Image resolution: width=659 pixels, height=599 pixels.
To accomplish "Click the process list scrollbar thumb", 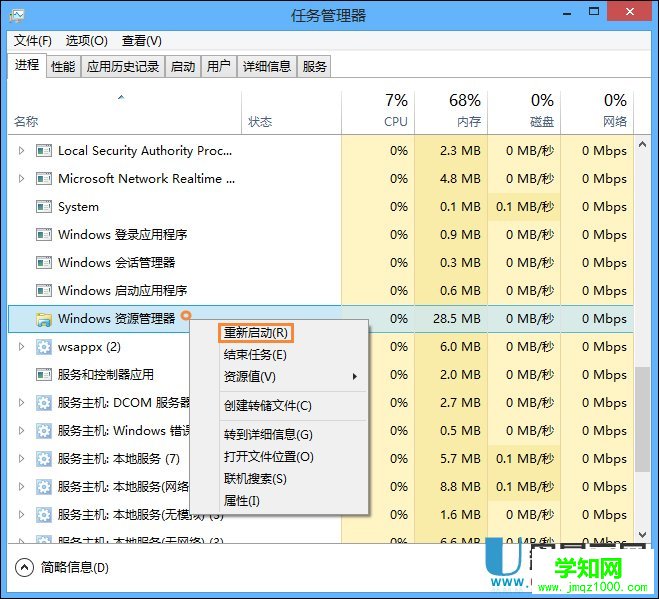I will click(642, 419).
